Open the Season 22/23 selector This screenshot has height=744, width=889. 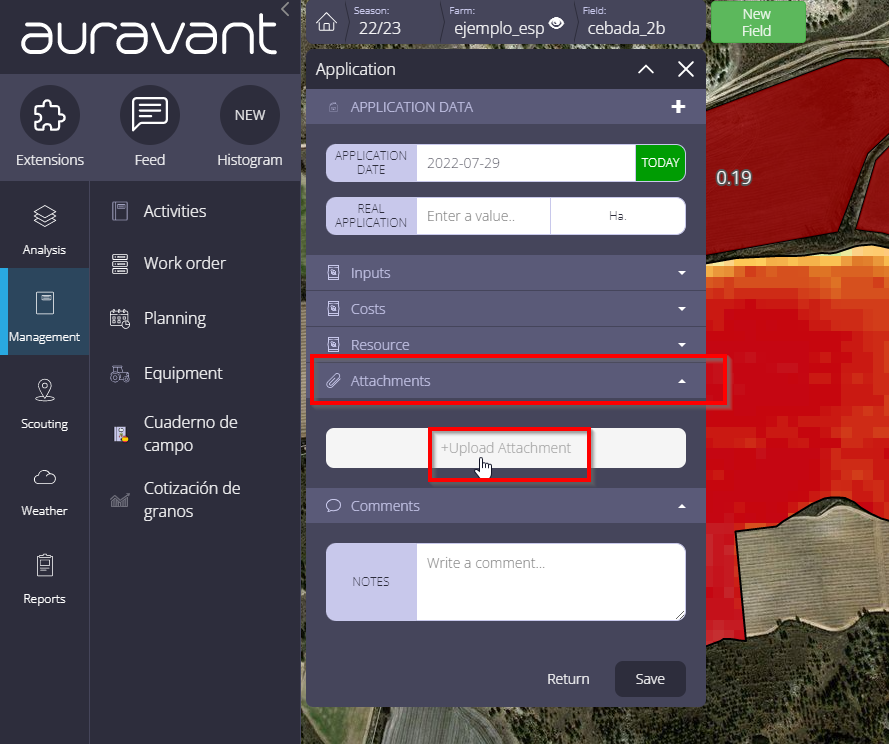(x=380, y=22)
